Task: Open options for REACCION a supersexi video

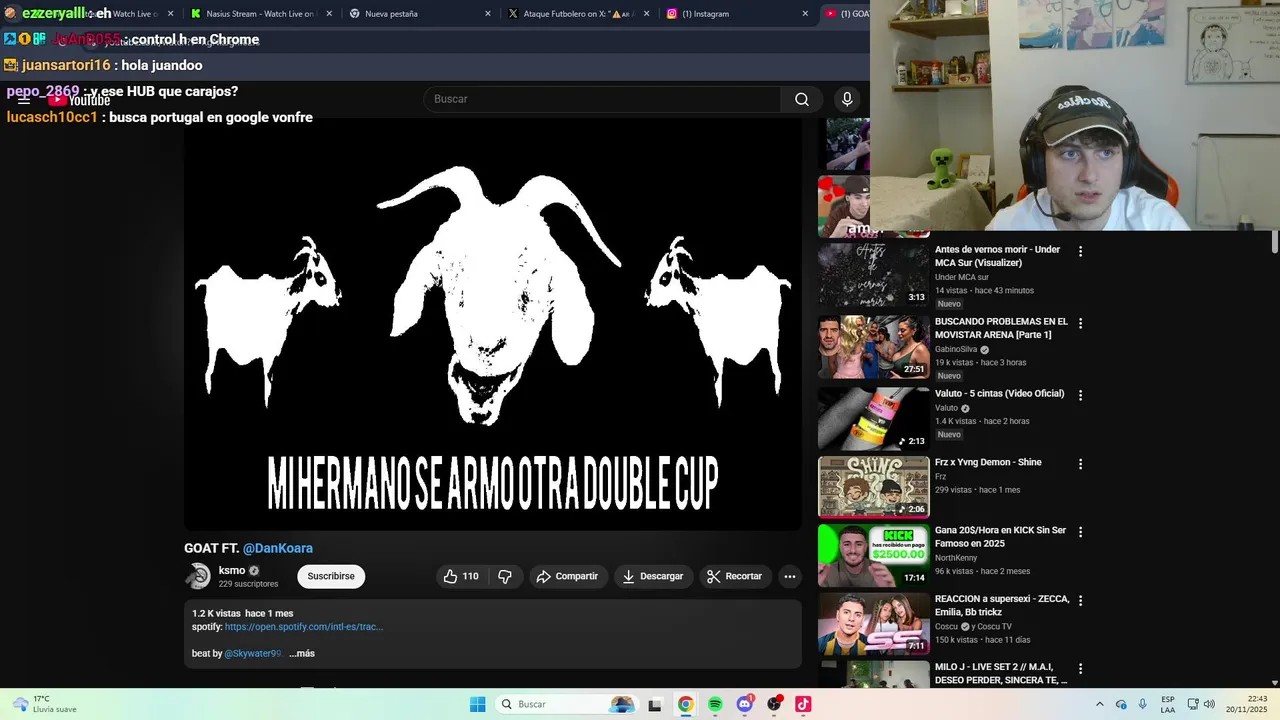Action: pos(1080,600)
